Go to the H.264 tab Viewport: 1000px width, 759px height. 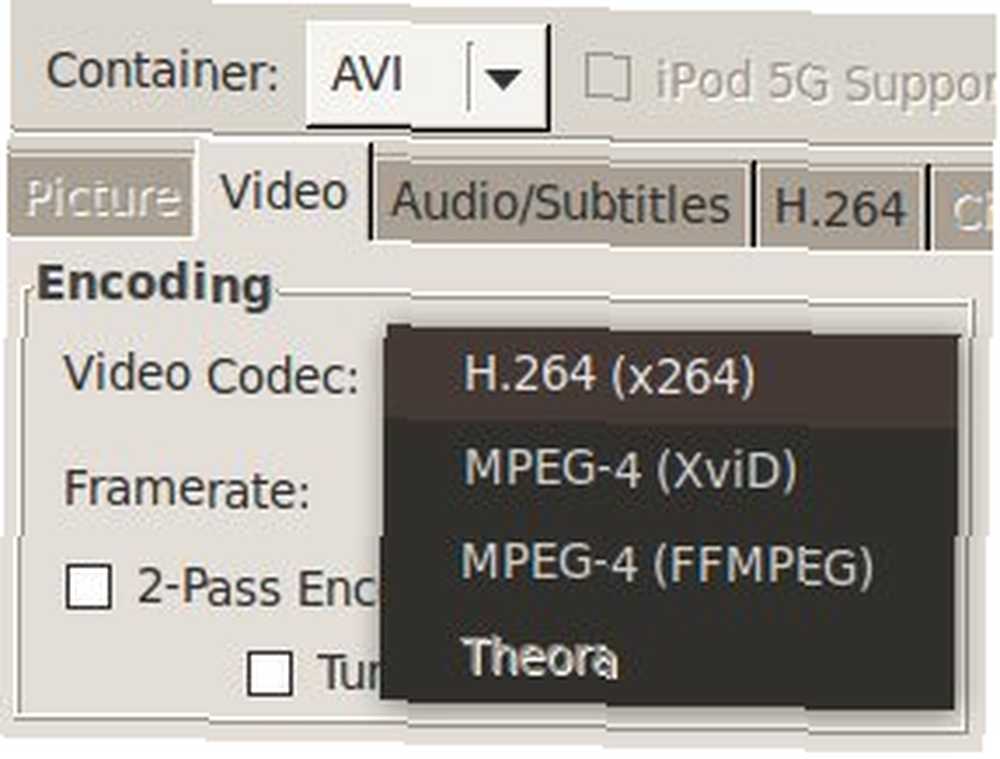[841, 207]
